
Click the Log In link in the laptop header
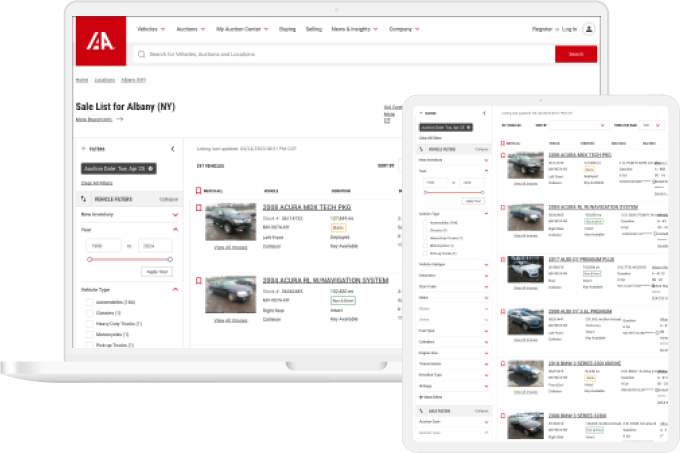click(569, 29)
